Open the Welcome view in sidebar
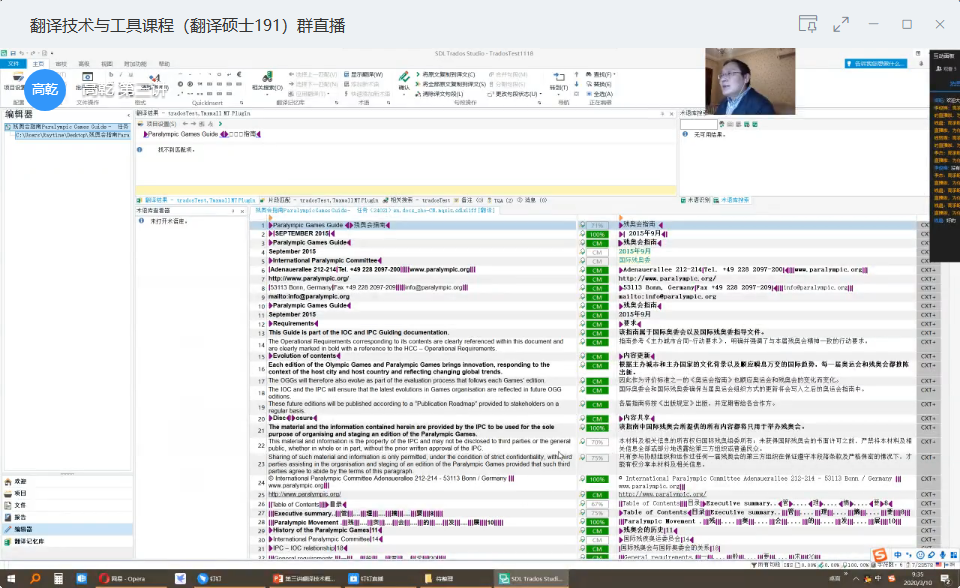This screenshot has height=588, width=960. pyautogui.click(x=21, y=481)
